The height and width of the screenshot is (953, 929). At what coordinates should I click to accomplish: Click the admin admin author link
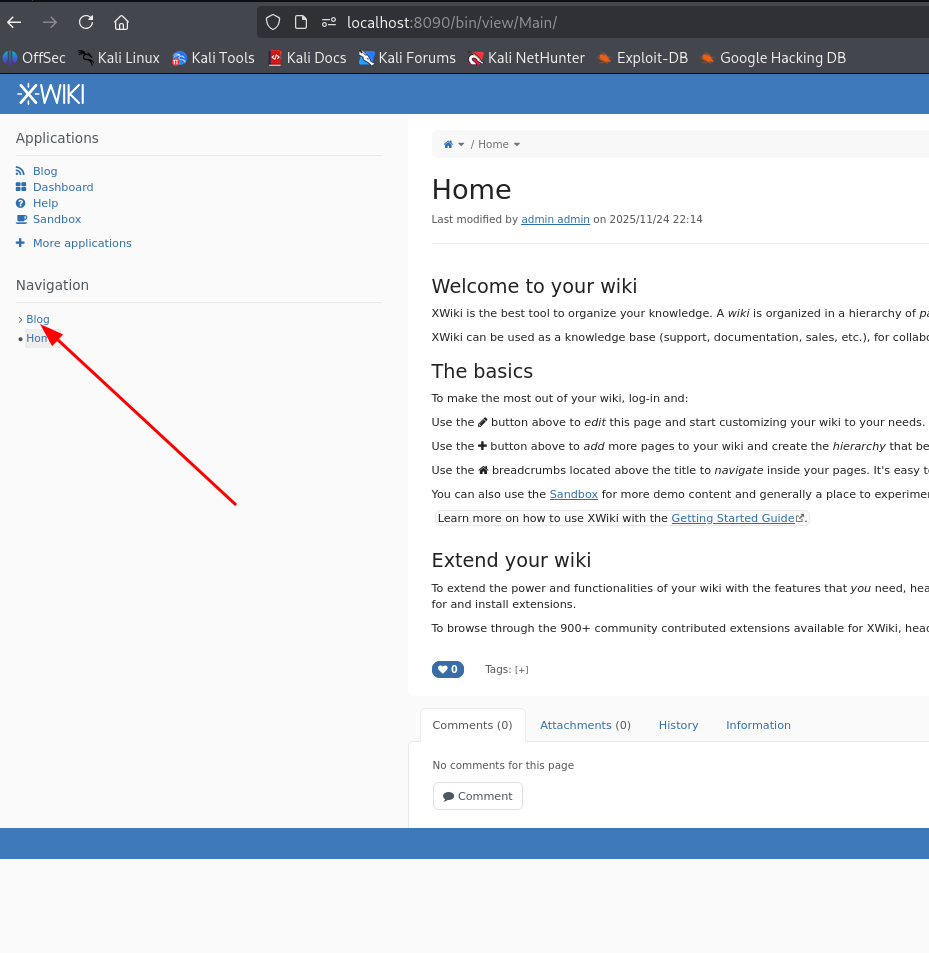555,219
